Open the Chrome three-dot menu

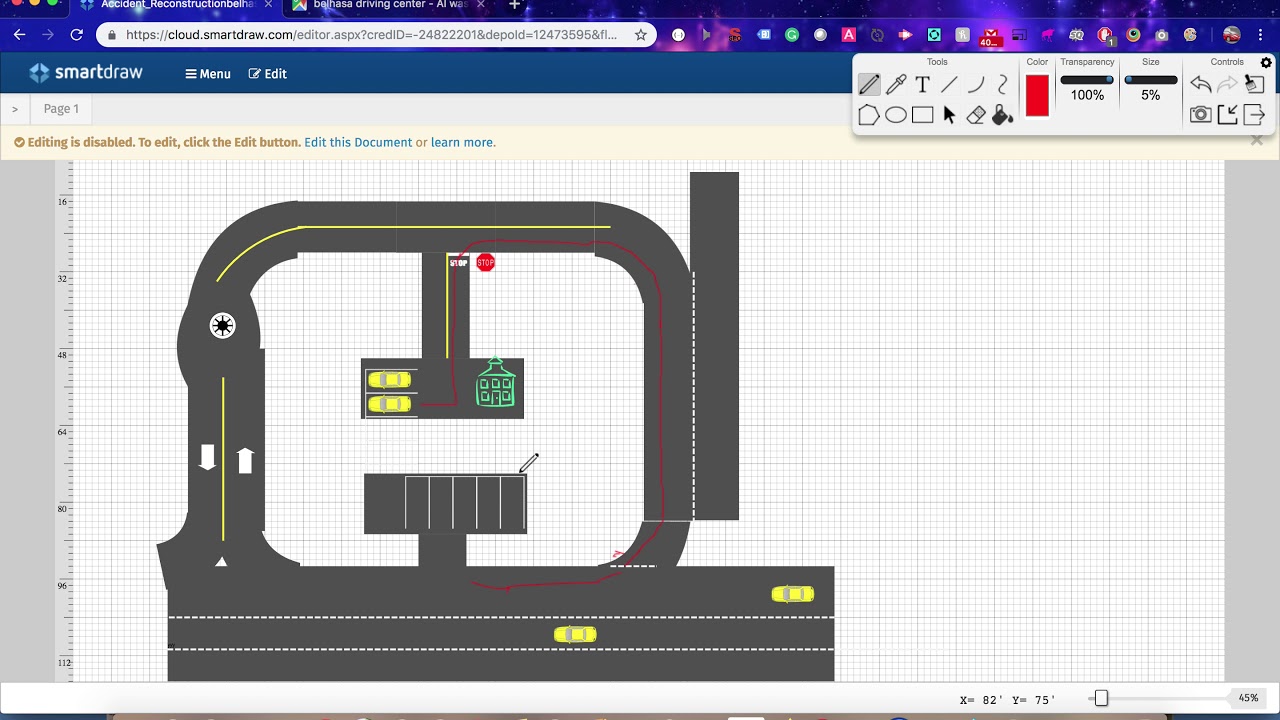pyautogui.click(x=1262, y=35)
